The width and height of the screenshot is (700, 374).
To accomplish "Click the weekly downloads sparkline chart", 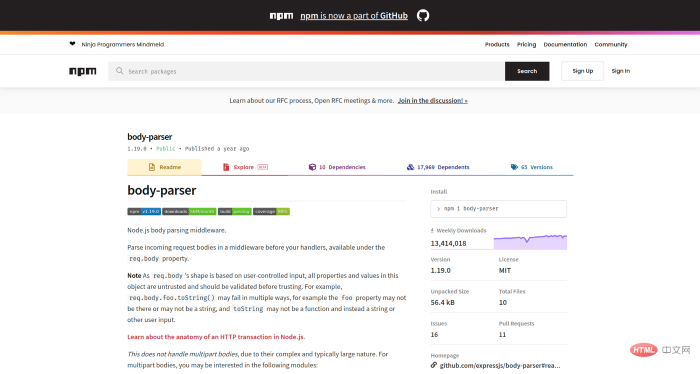I will (x=530, y=242).
